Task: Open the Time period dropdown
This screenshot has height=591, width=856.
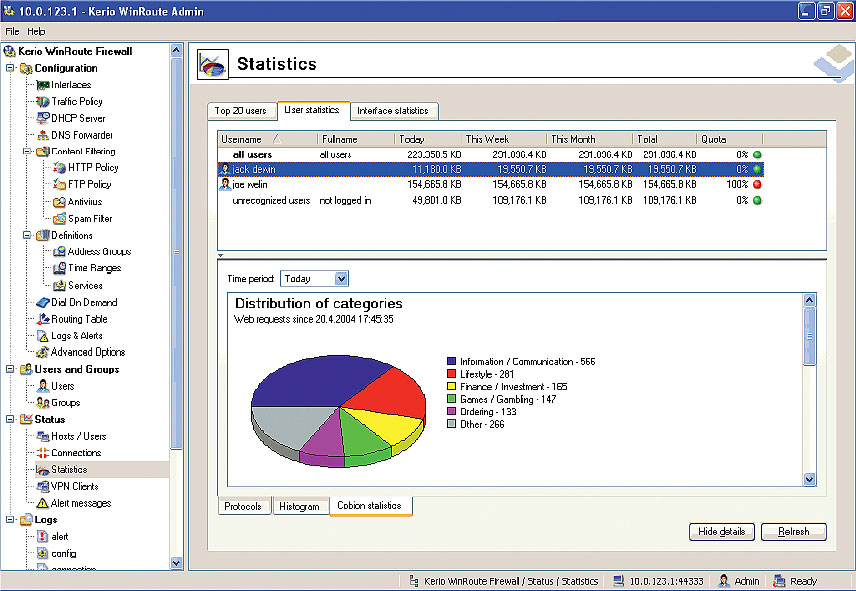Action: pos(341,279)
